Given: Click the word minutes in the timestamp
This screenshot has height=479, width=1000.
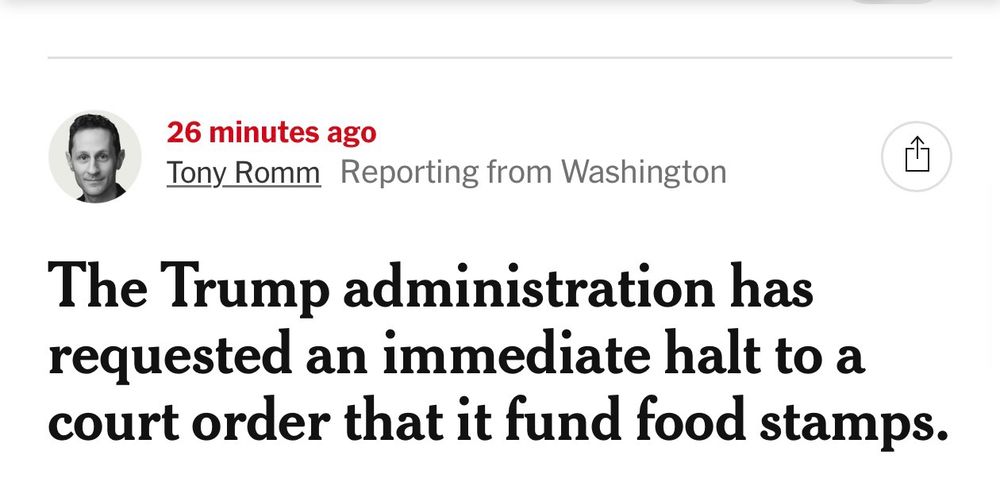Looking at the screenshot, I should [265, 132].
